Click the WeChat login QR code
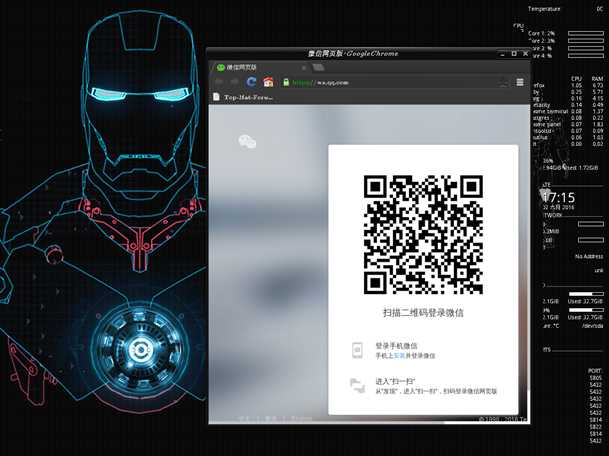Image resolution: width=609 pixels, height=456 pixels. coord(423,235)
